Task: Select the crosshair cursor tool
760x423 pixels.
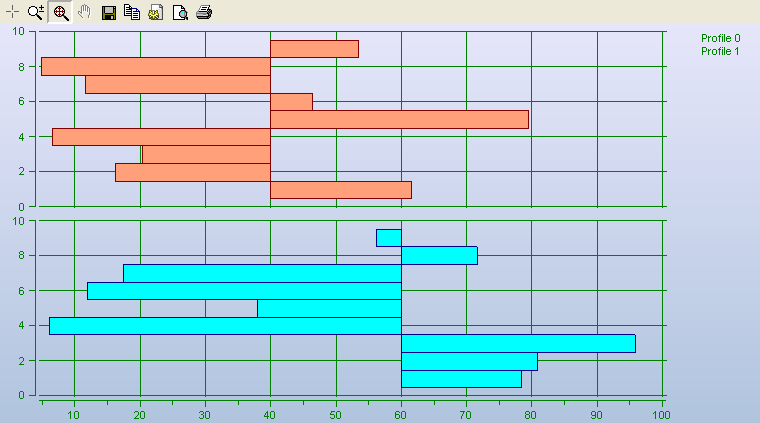Action: tap(13, 12)
